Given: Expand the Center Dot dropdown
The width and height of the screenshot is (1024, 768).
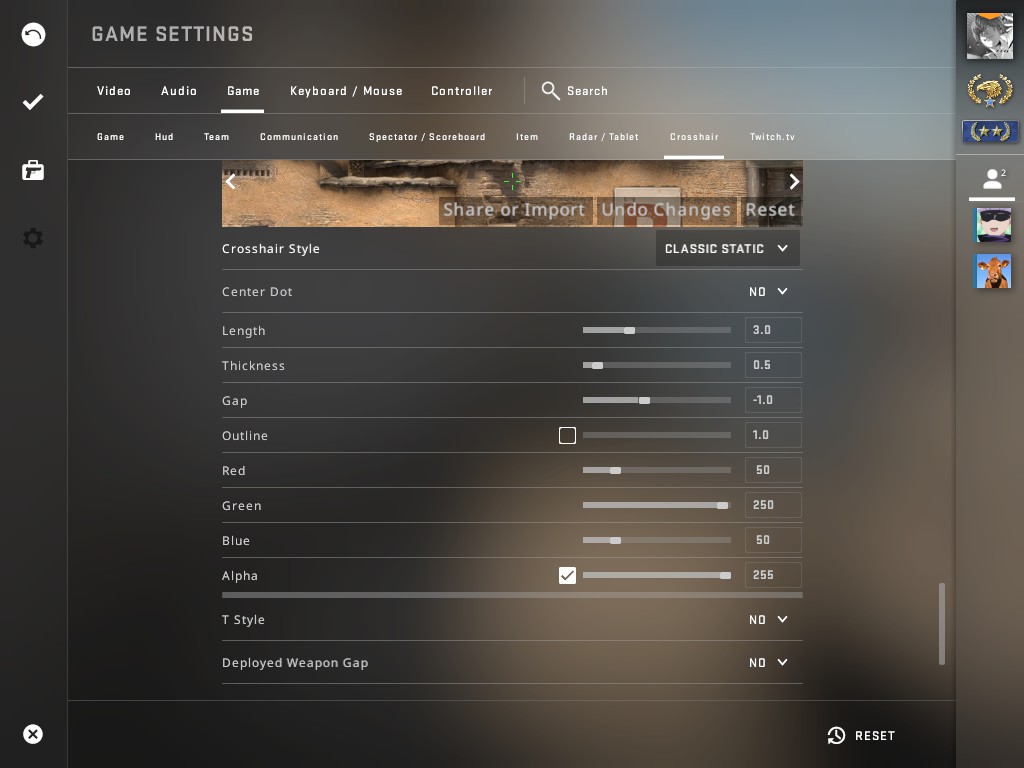Looking at the screenshot, I should tap(769, 292).
